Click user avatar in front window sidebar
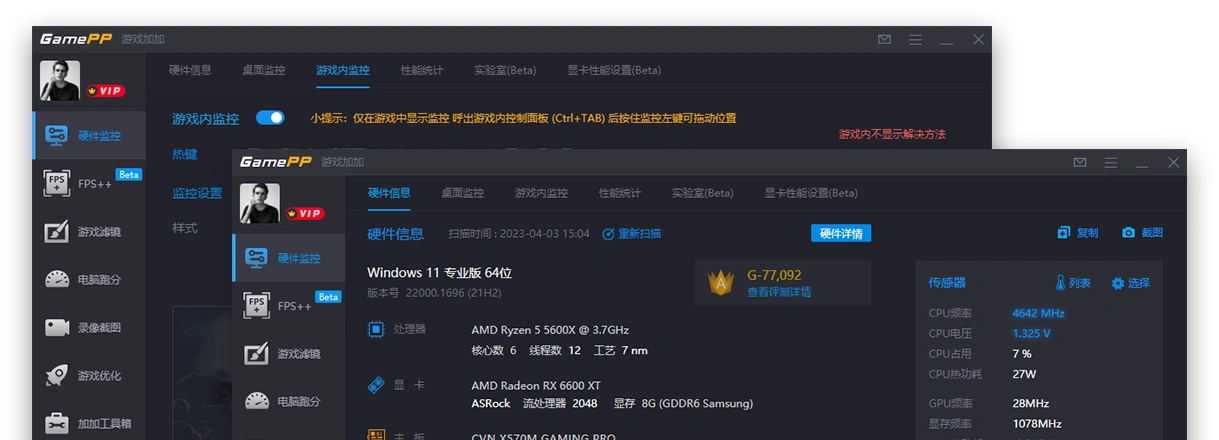 pyautogui.click(x=260, y=204)
